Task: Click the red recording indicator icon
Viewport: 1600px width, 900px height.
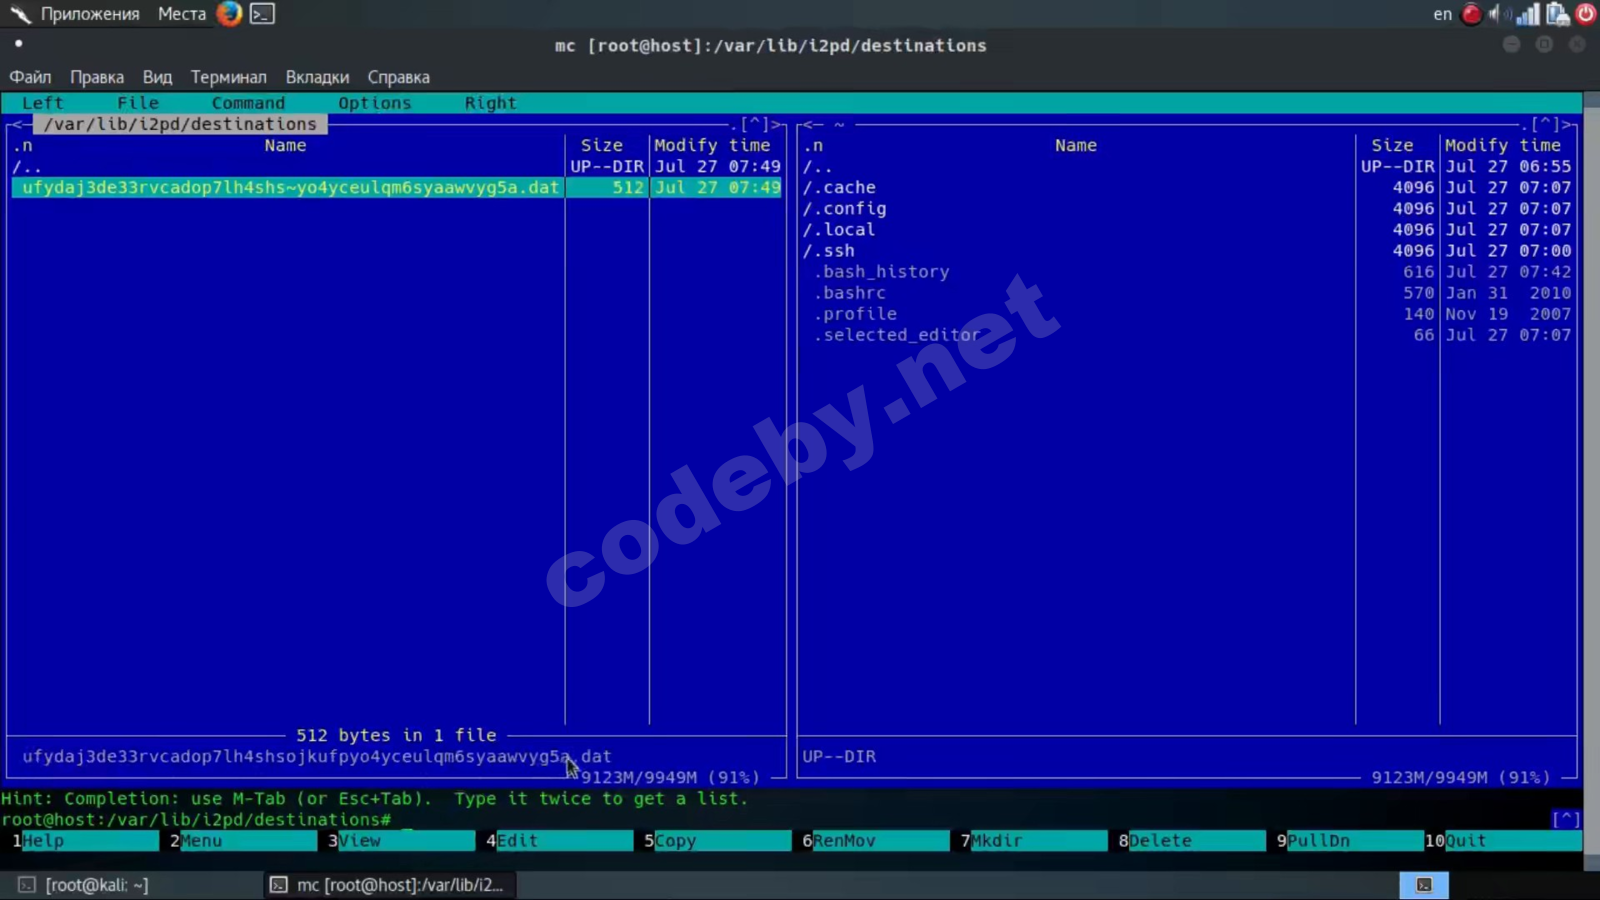Action: pos(1471,14)
